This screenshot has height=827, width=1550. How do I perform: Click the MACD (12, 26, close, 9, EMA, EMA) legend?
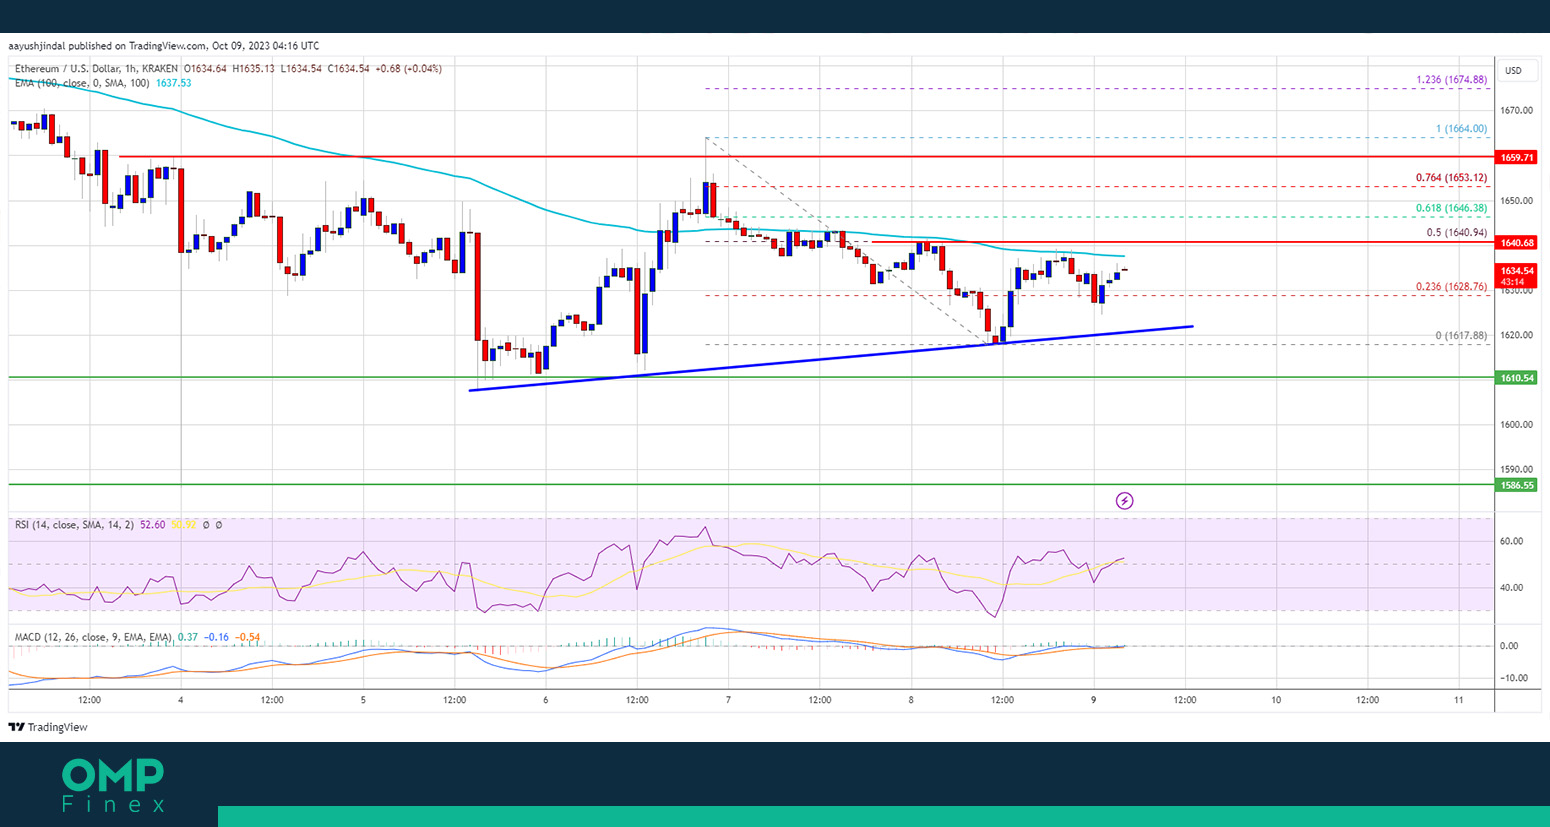[94, 637]
